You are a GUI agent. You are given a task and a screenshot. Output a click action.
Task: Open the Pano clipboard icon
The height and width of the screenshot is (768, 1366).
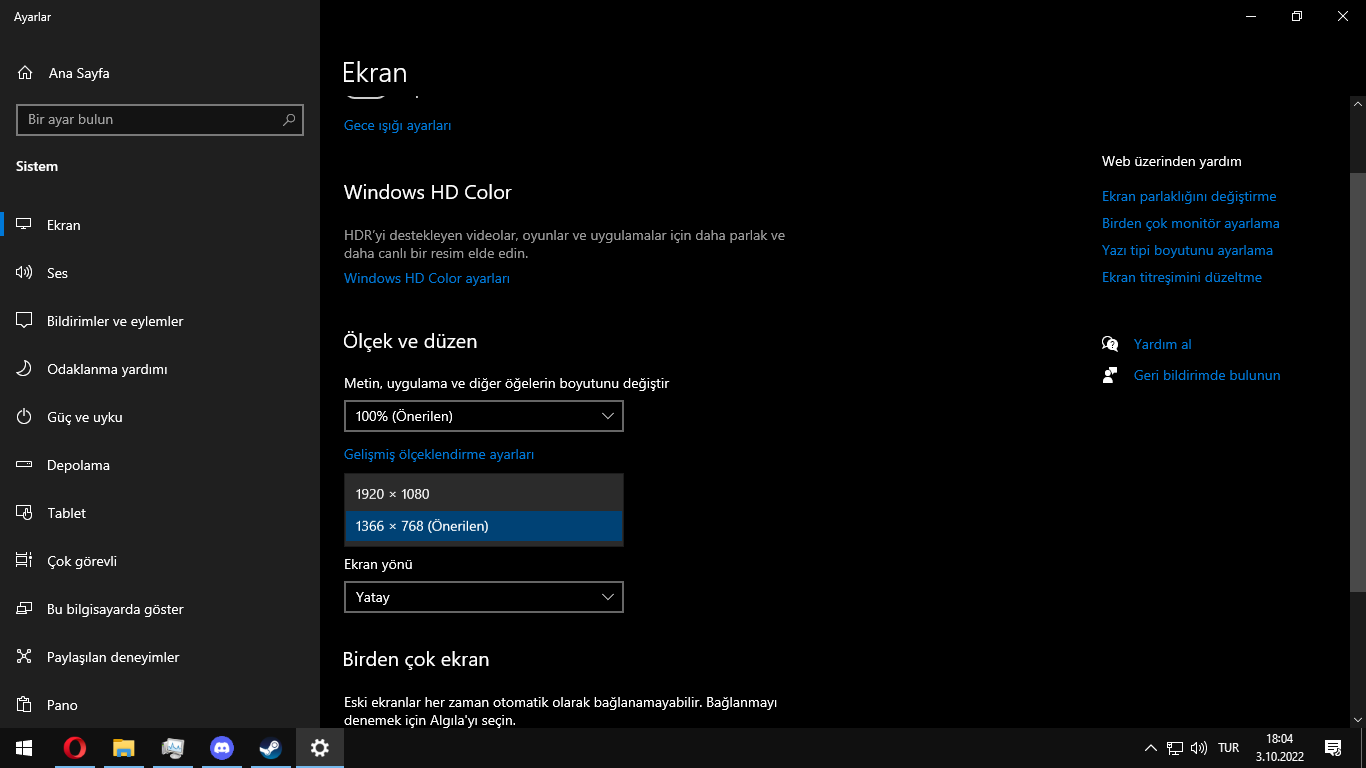(x=25, y=705)
